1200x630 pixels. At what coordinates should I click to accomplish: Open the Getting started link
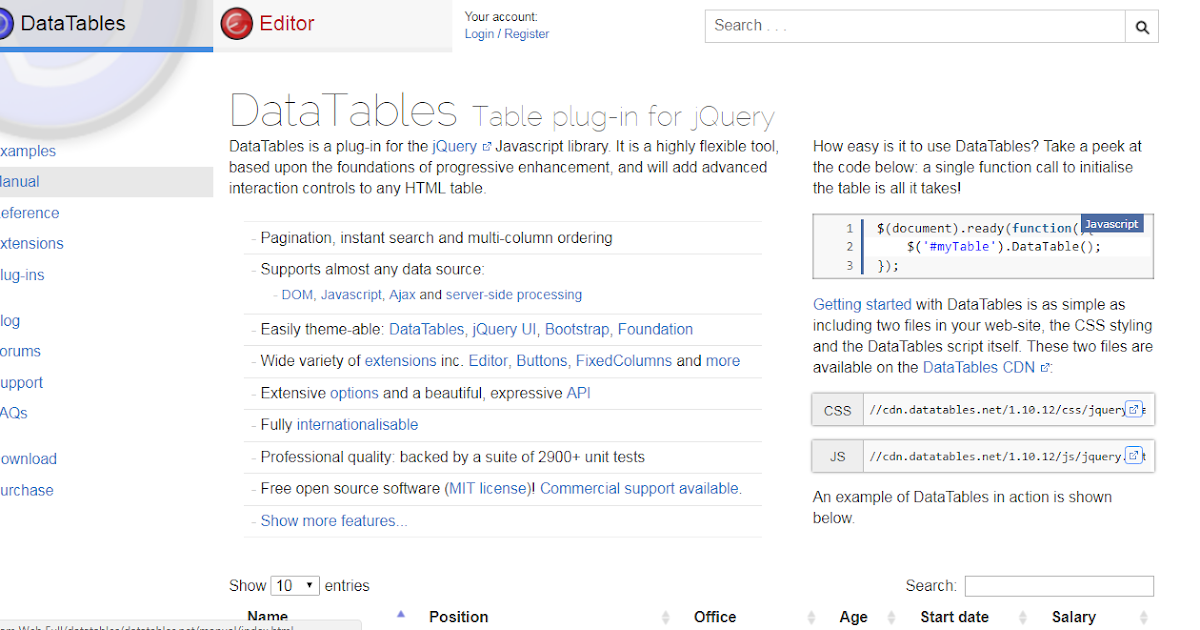(862, 304)
